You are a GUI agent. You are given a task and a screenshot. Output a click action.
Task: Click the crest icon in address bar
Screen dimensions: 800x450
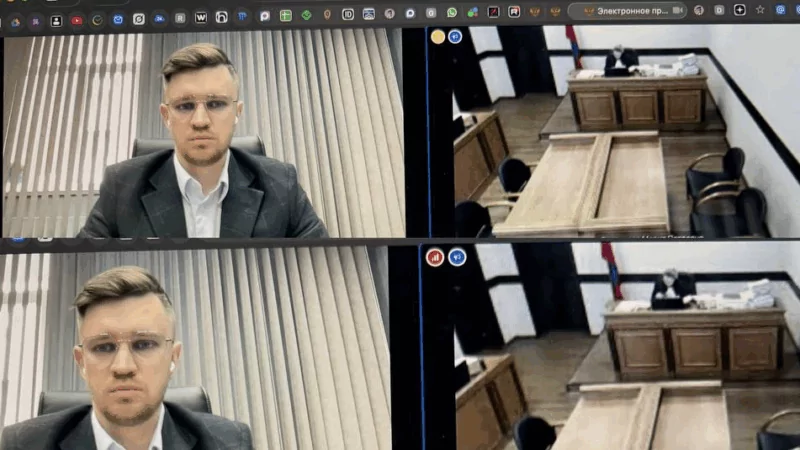[x=589, y=10]
